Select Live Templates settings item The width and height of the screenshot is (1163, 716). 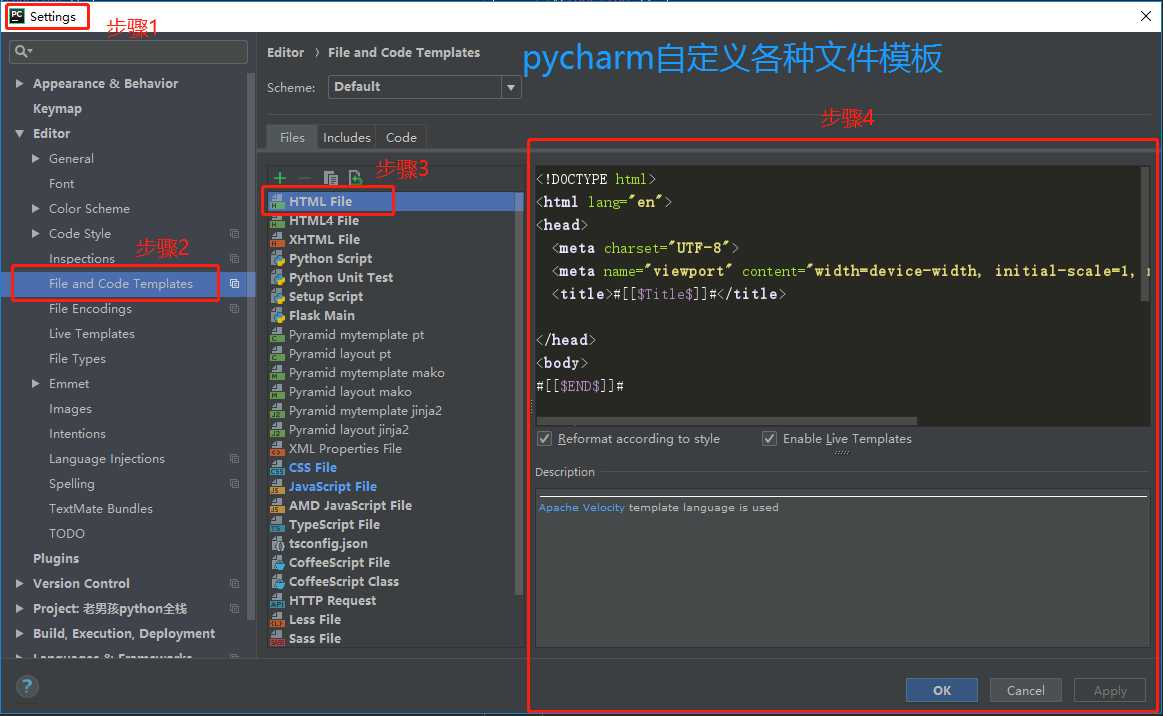[x=92, y=334]
